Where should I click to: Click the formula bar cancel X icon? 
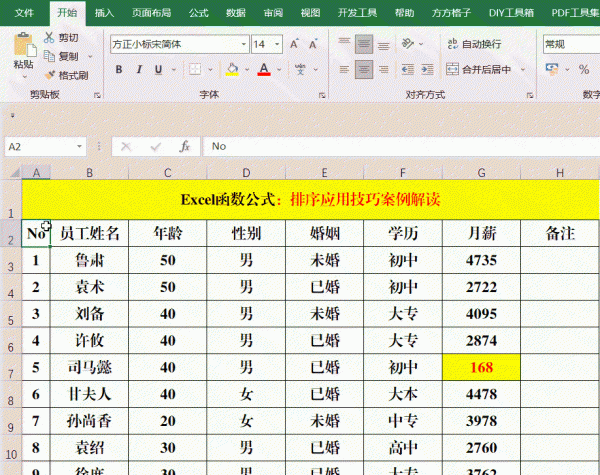(126, 146)
